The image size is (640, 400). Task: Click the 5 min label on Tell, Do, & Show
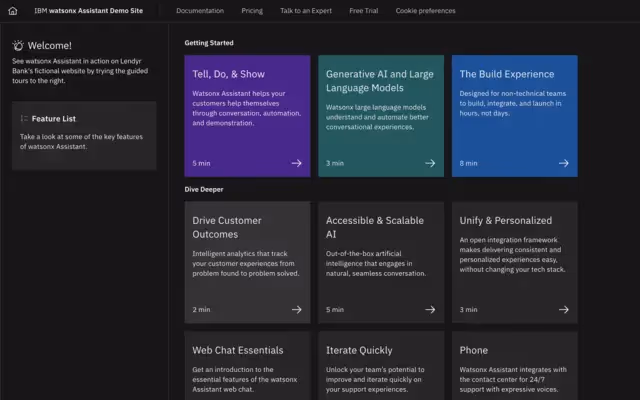coord(201,163)
